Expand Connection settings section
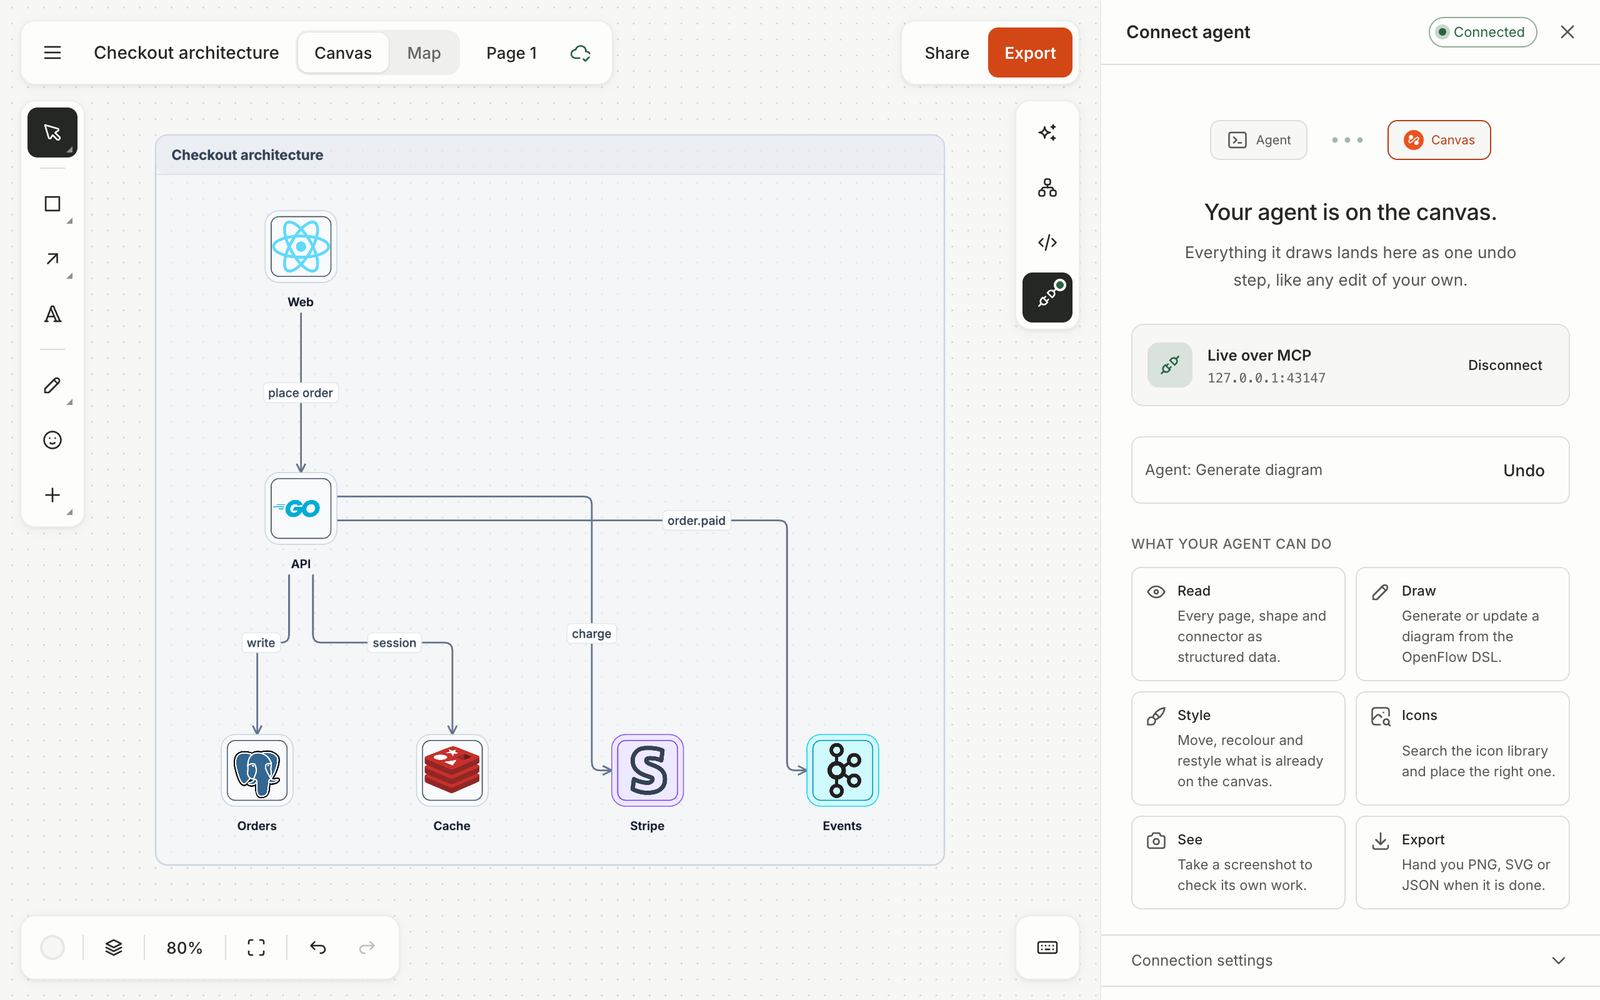1600x1000 pixels. click(1350, 960)
